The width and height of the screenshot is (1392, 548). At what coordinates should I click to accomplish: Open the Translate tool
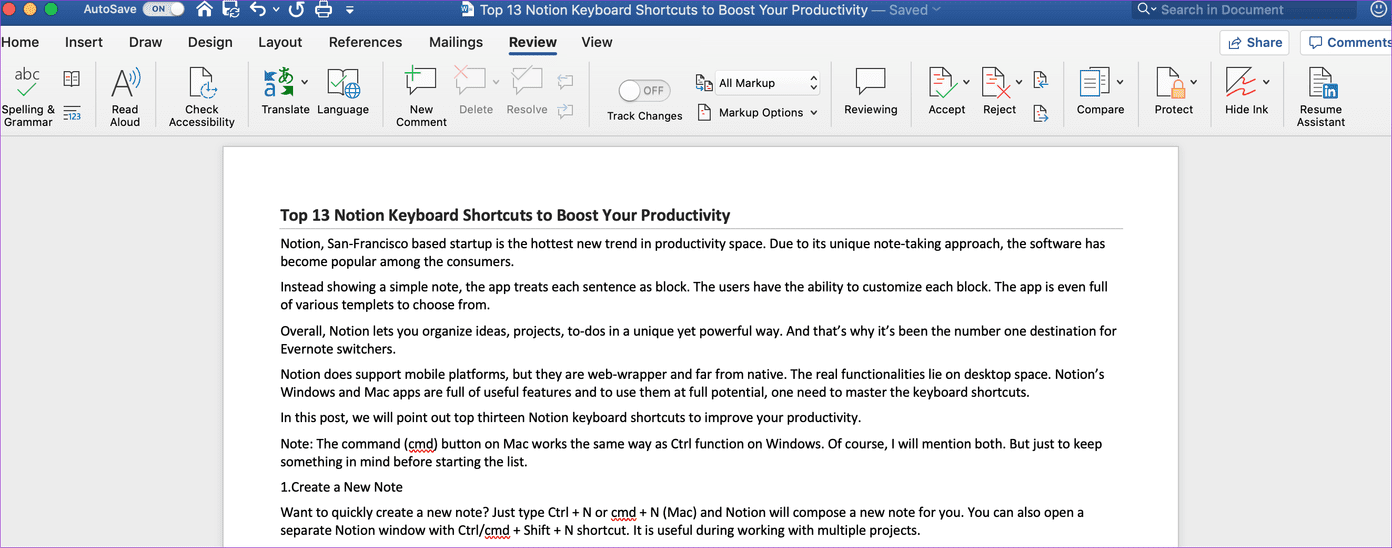[x=285, y=92]
